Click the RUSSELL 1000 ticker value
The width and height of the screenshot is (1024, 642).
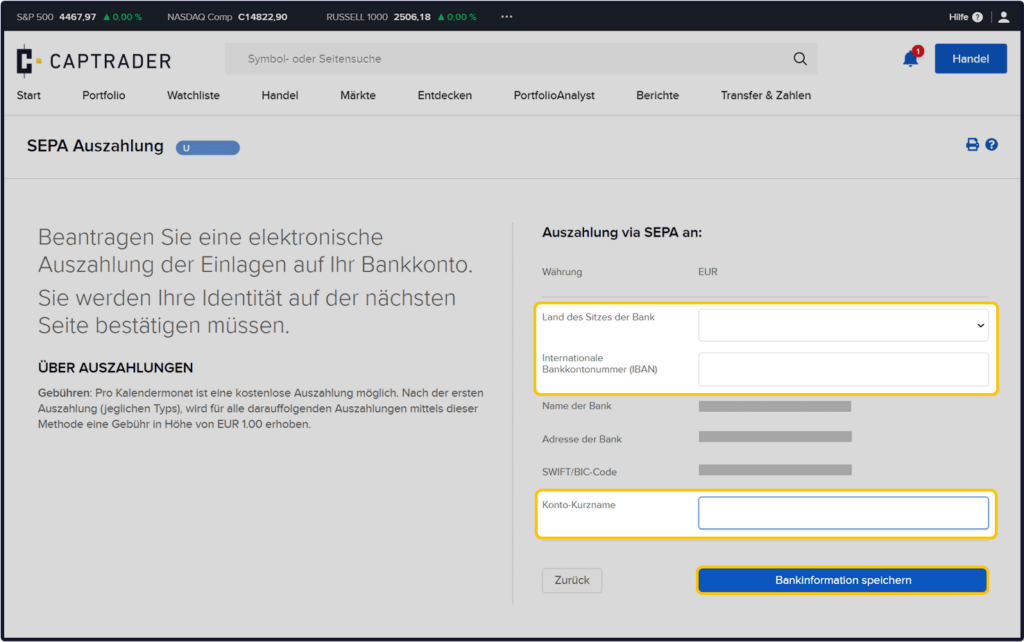pos(412,17)
